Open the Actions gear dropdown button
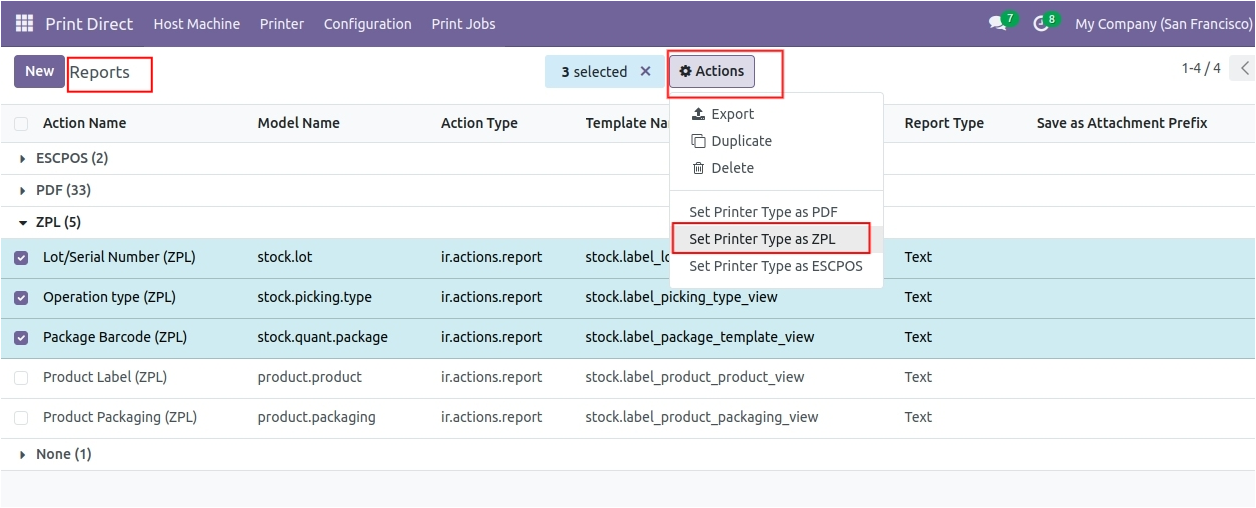The height and width of the screenshot is (508, 1256). [x=712, y=71]
